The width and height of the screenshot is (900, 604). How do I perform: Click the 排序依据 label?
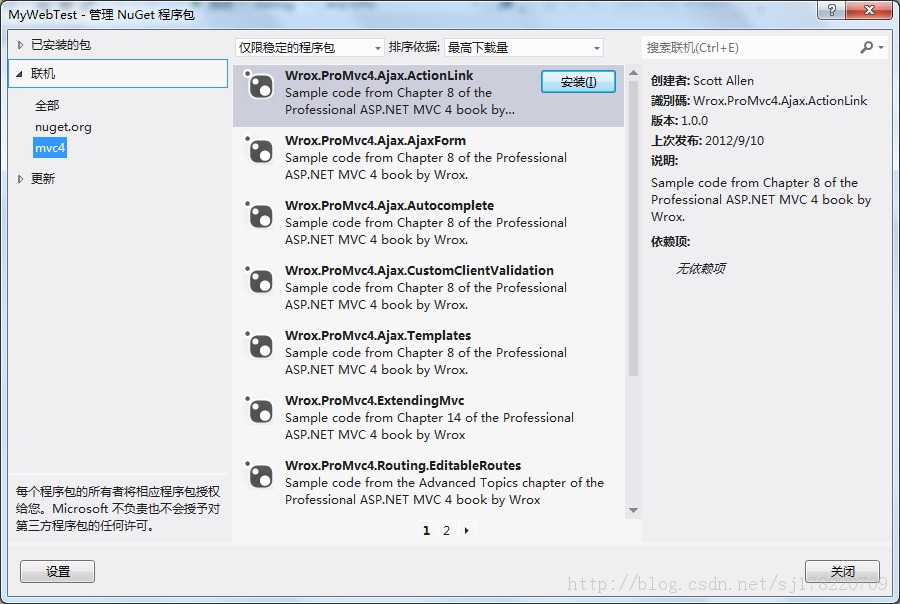coord(414,47)
